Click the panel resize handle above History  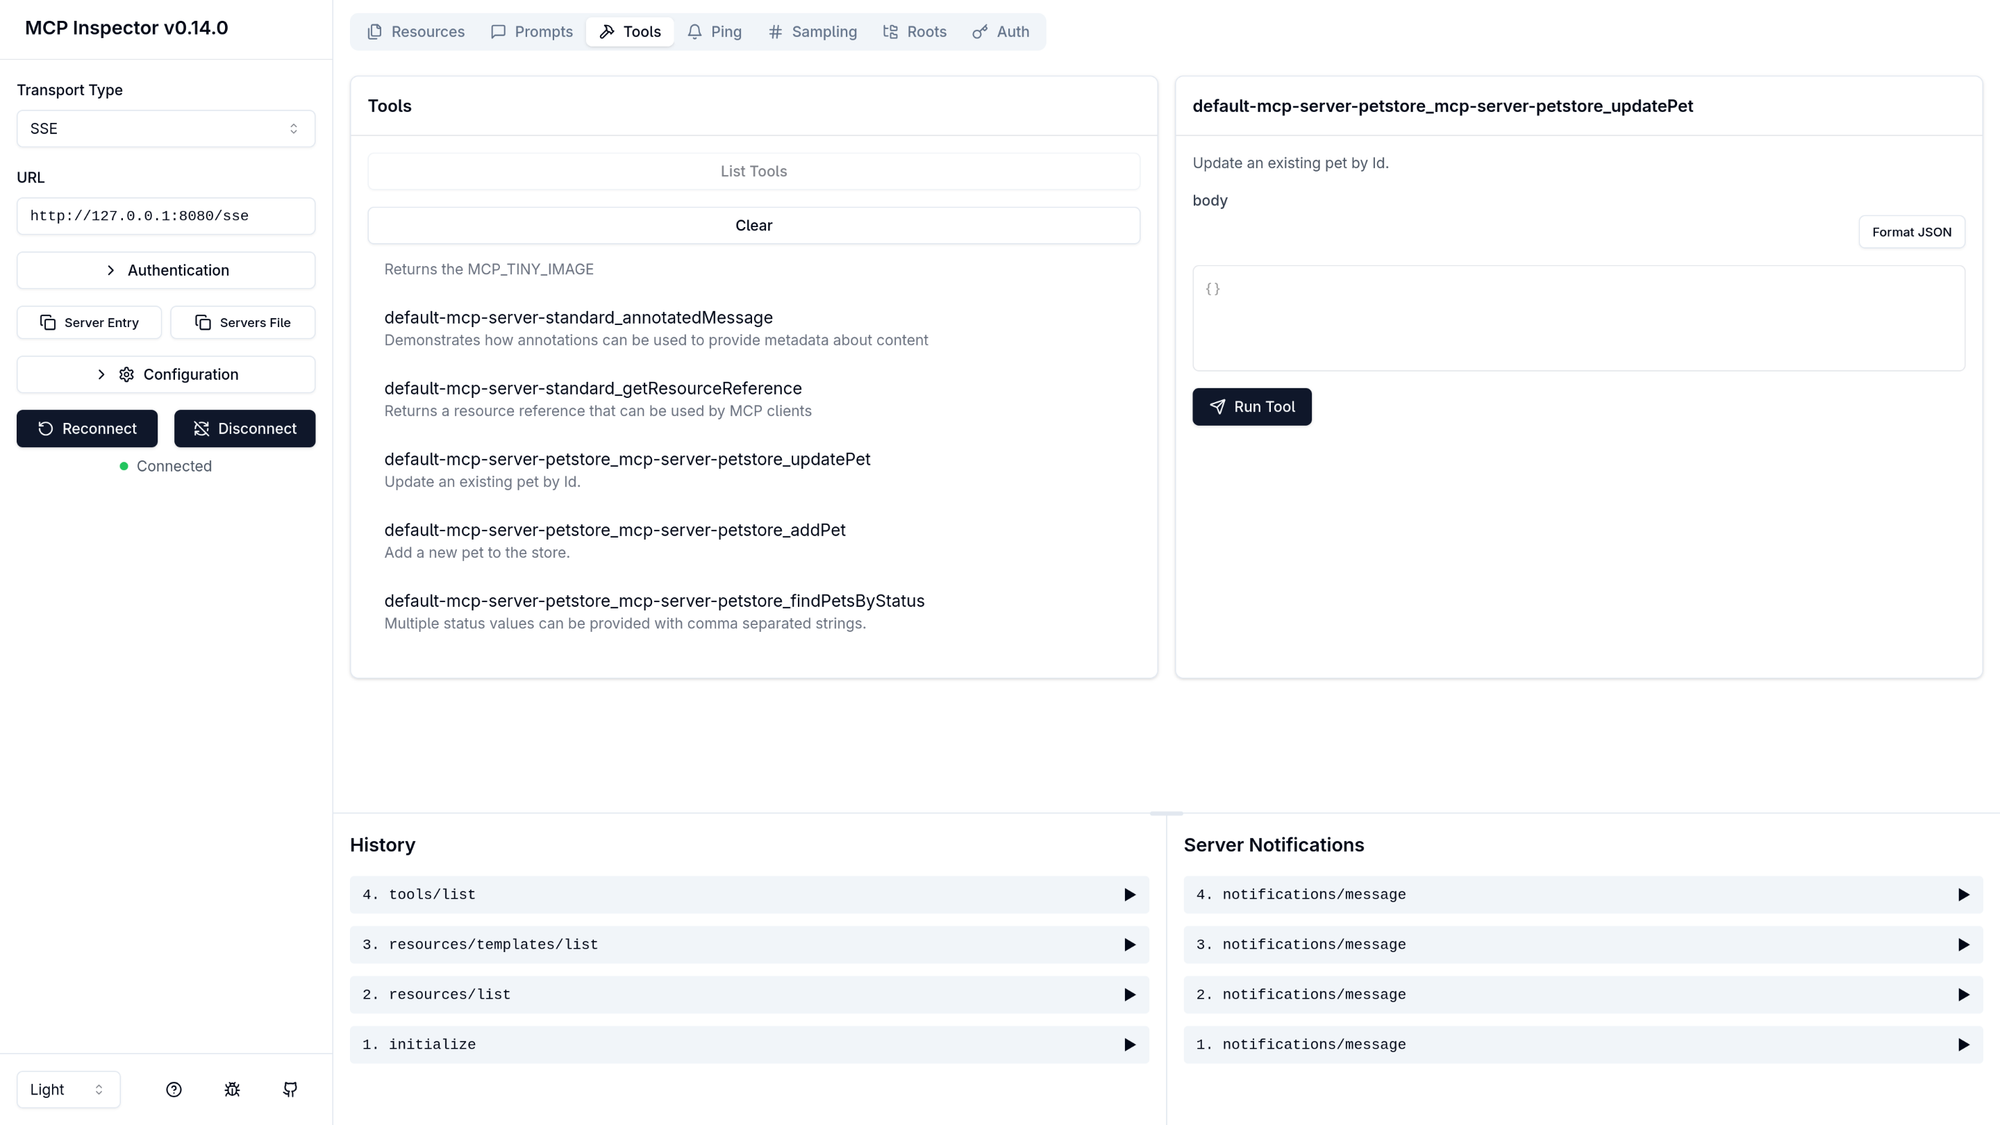pyautogui.click(x=1166, y=813)
